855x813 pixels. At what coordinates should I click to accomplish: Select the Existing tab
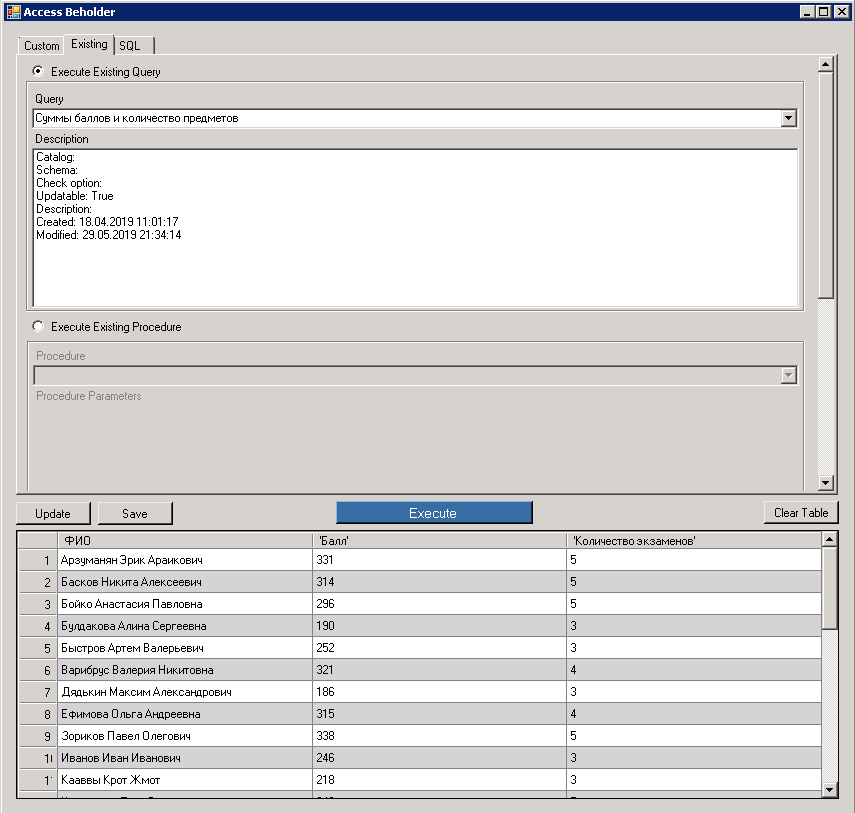(x=88, y=44)
